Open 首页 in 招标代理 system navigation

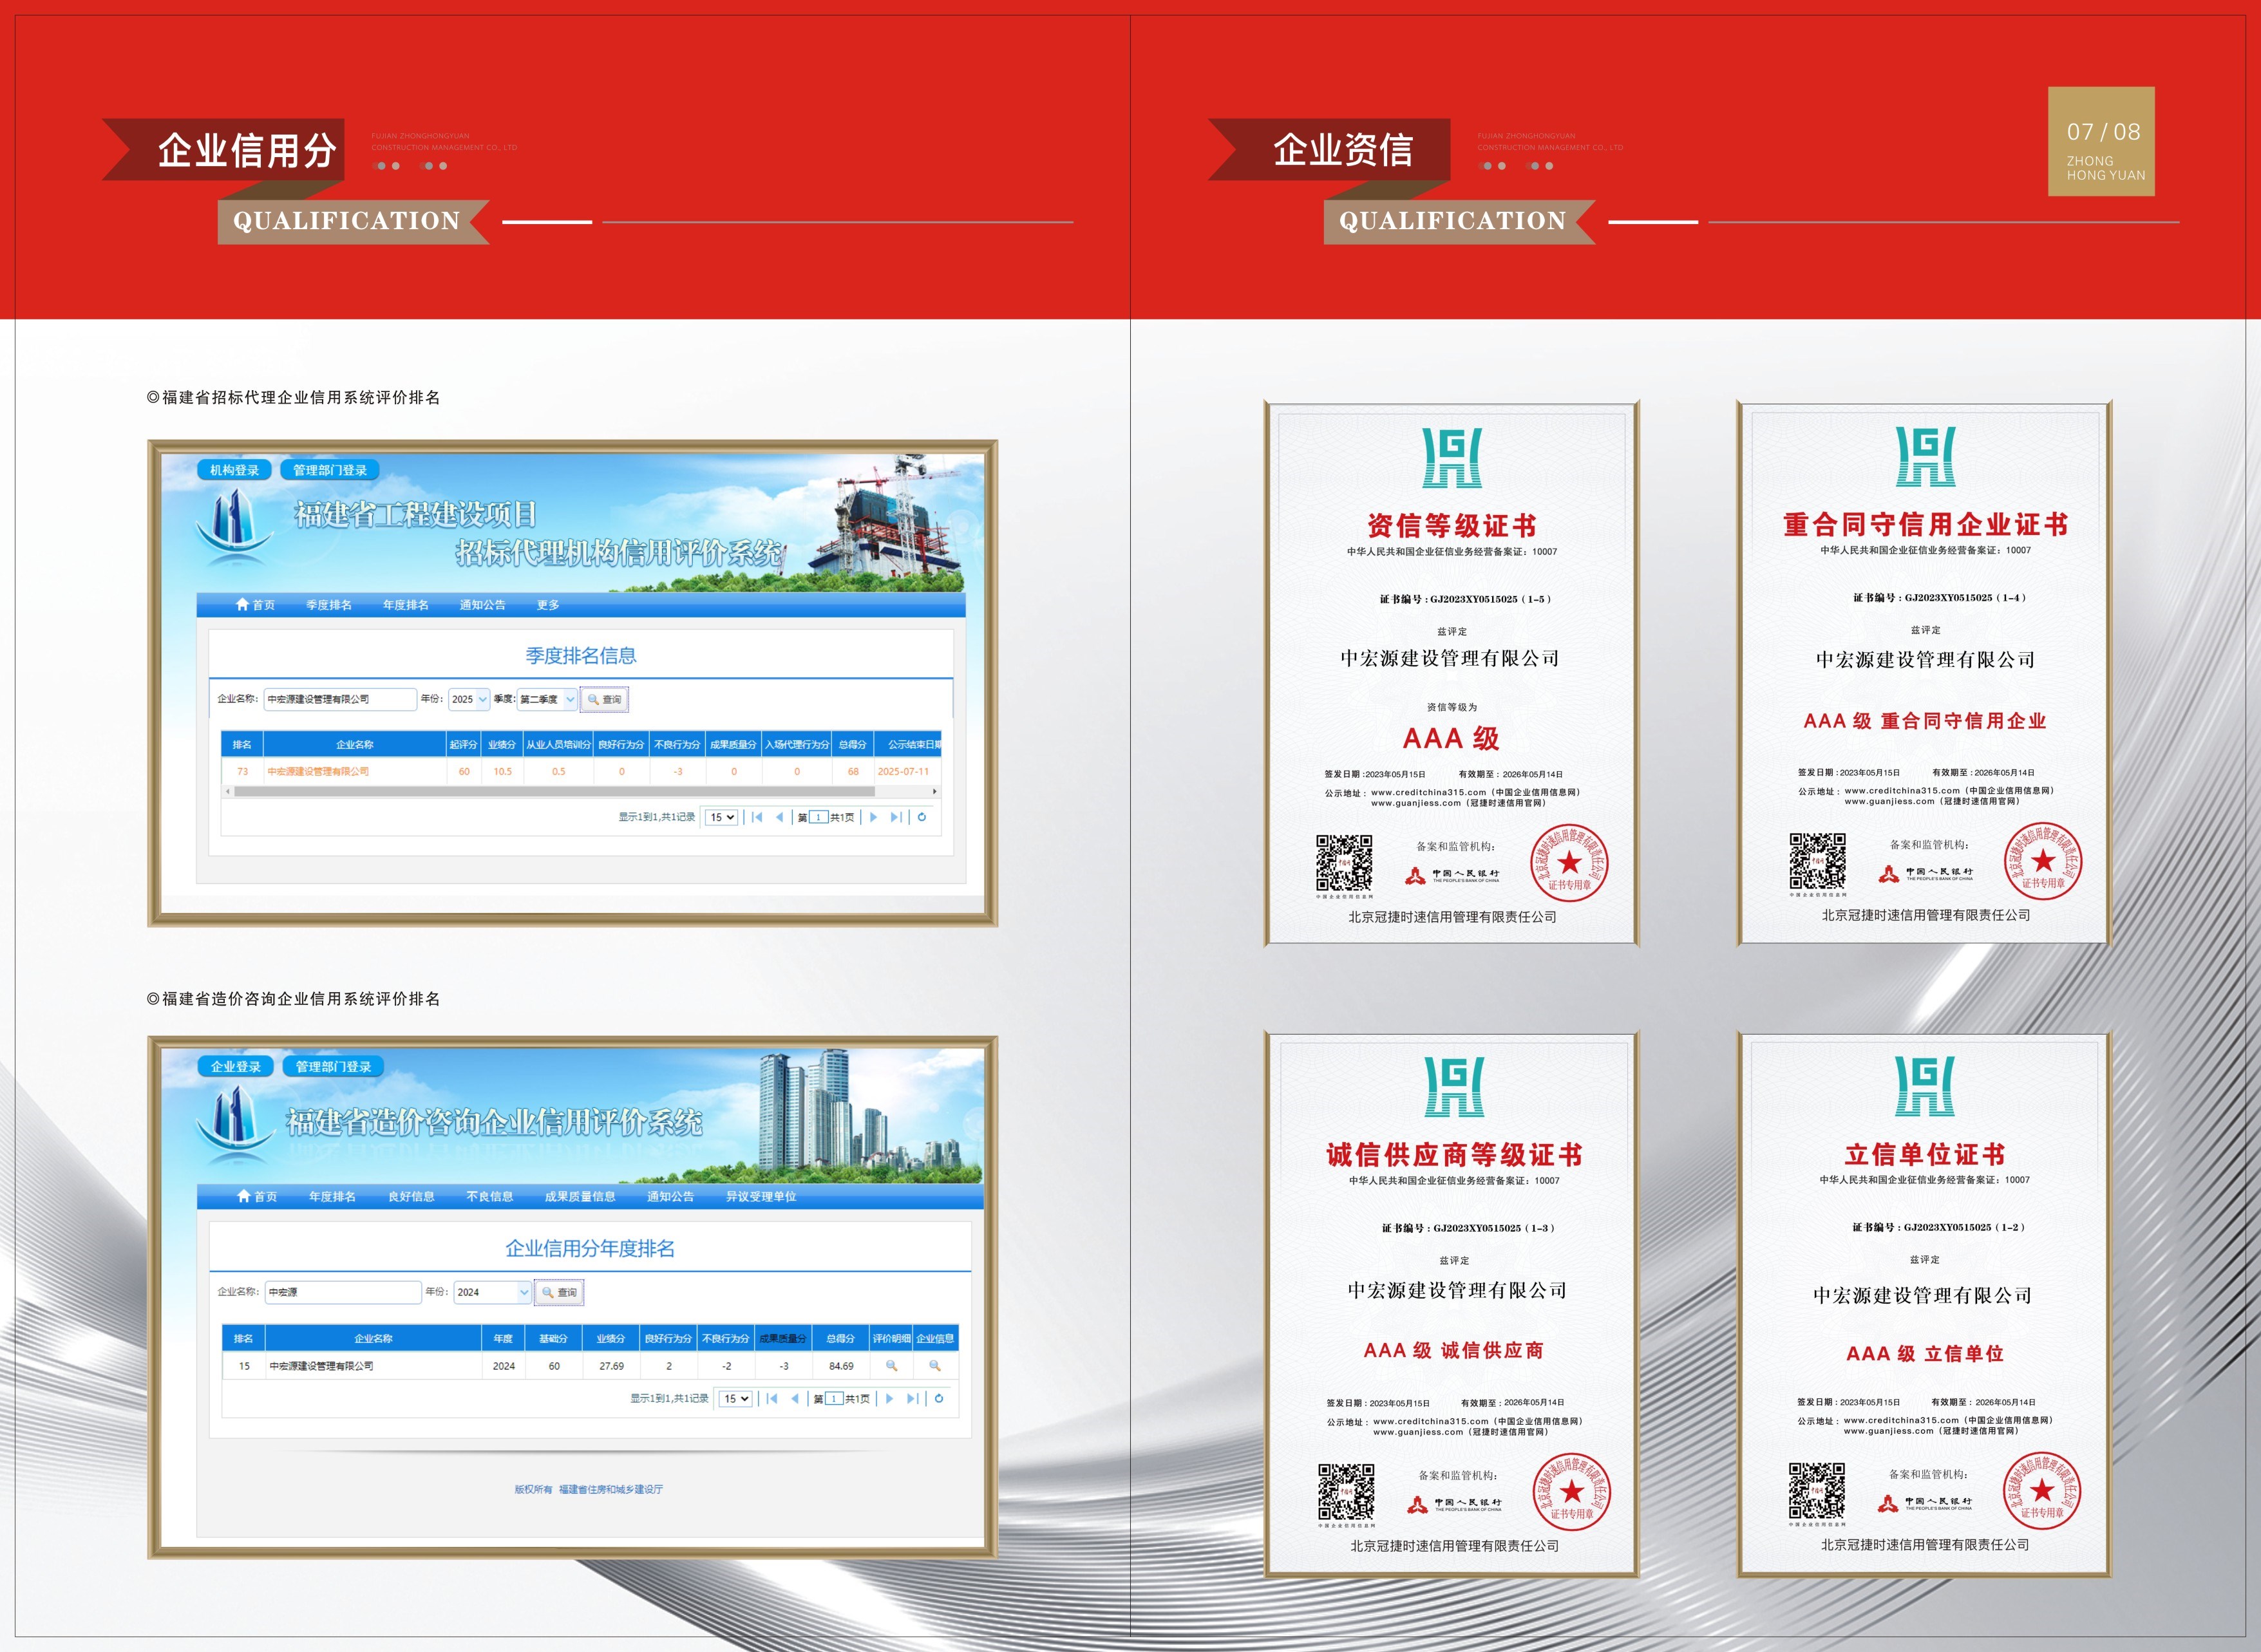[x=255, y=605]
